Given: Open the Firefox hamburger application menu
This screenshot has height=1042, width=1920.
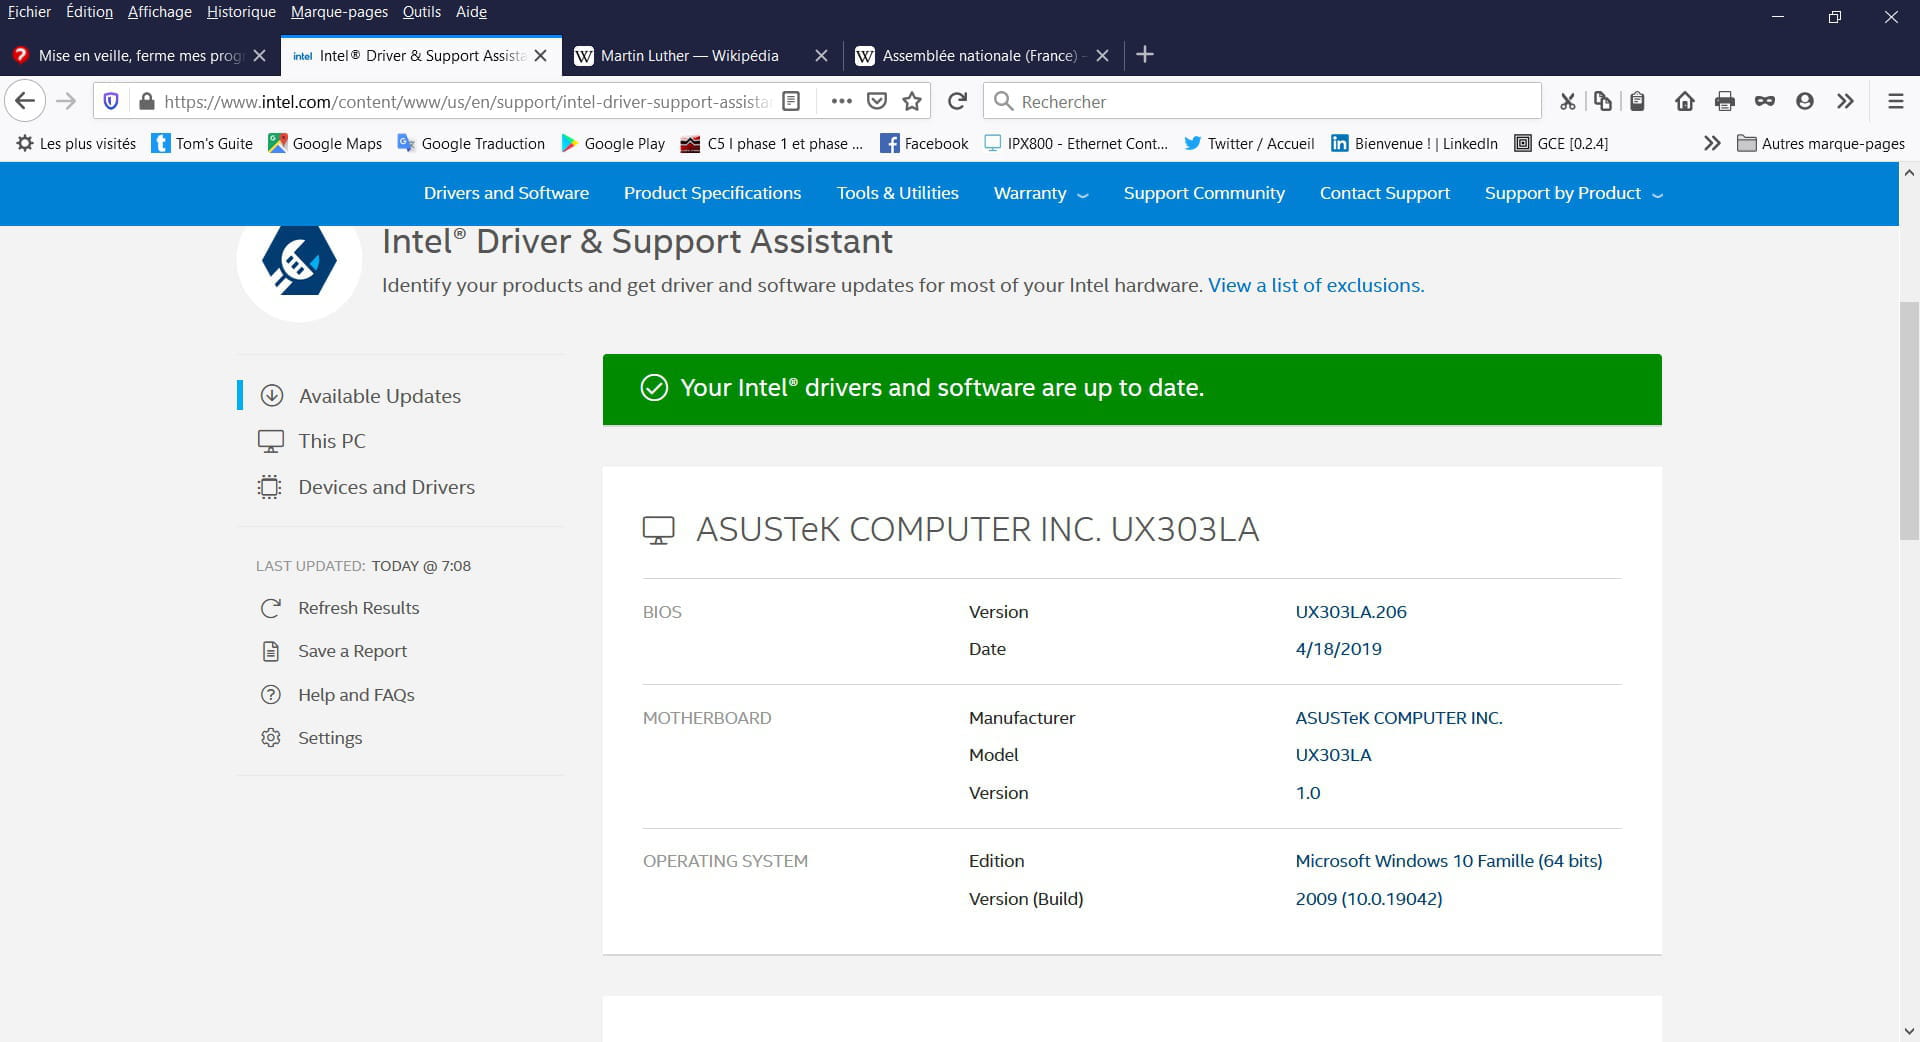Looking at the screenshot, I should [1895, 101].
